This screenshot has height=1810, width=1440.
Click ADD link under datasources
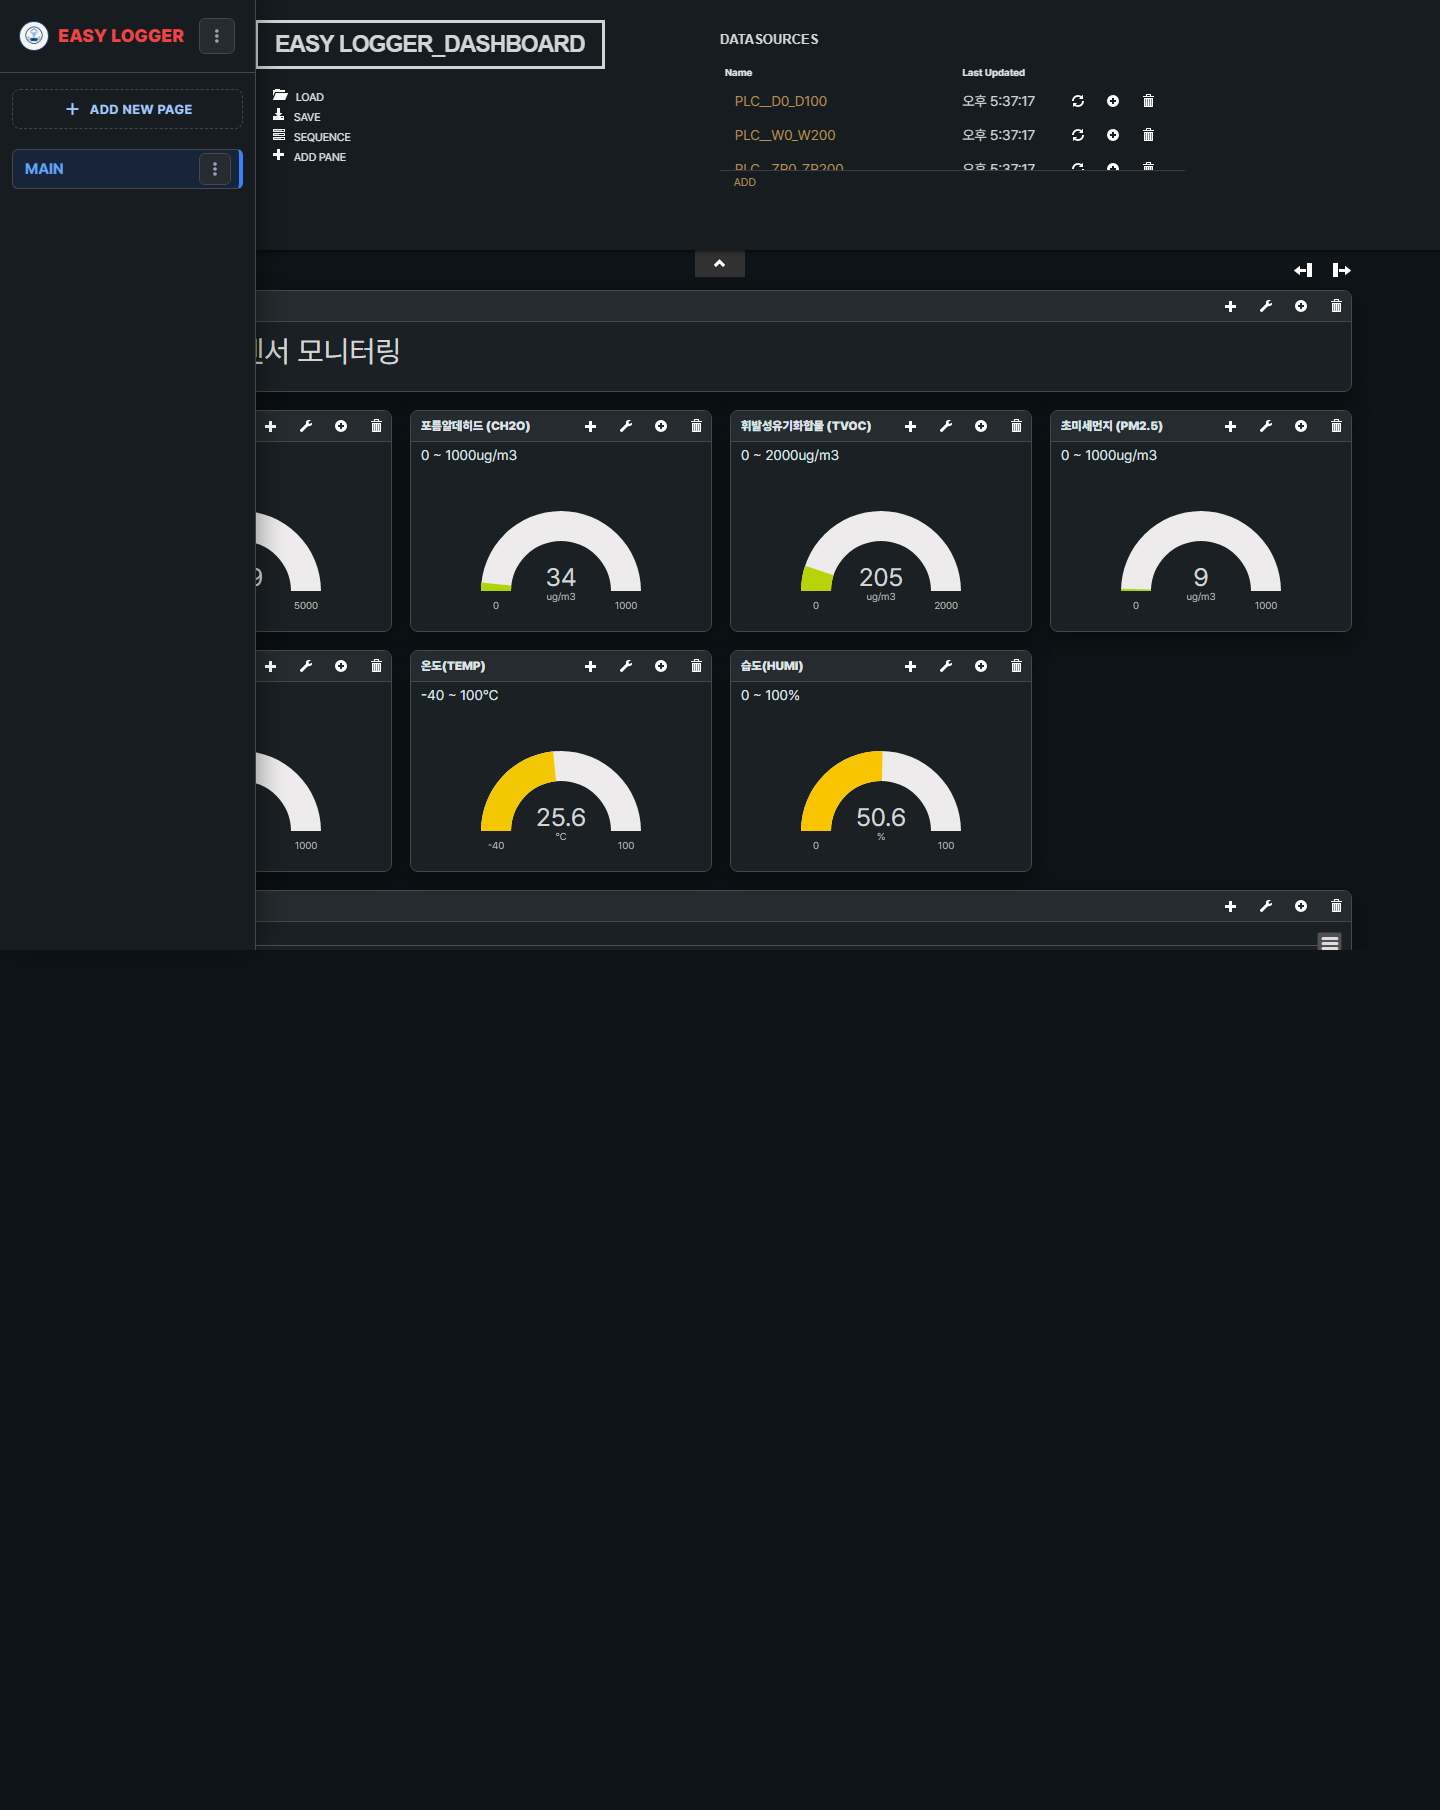(x=745, y=183)
